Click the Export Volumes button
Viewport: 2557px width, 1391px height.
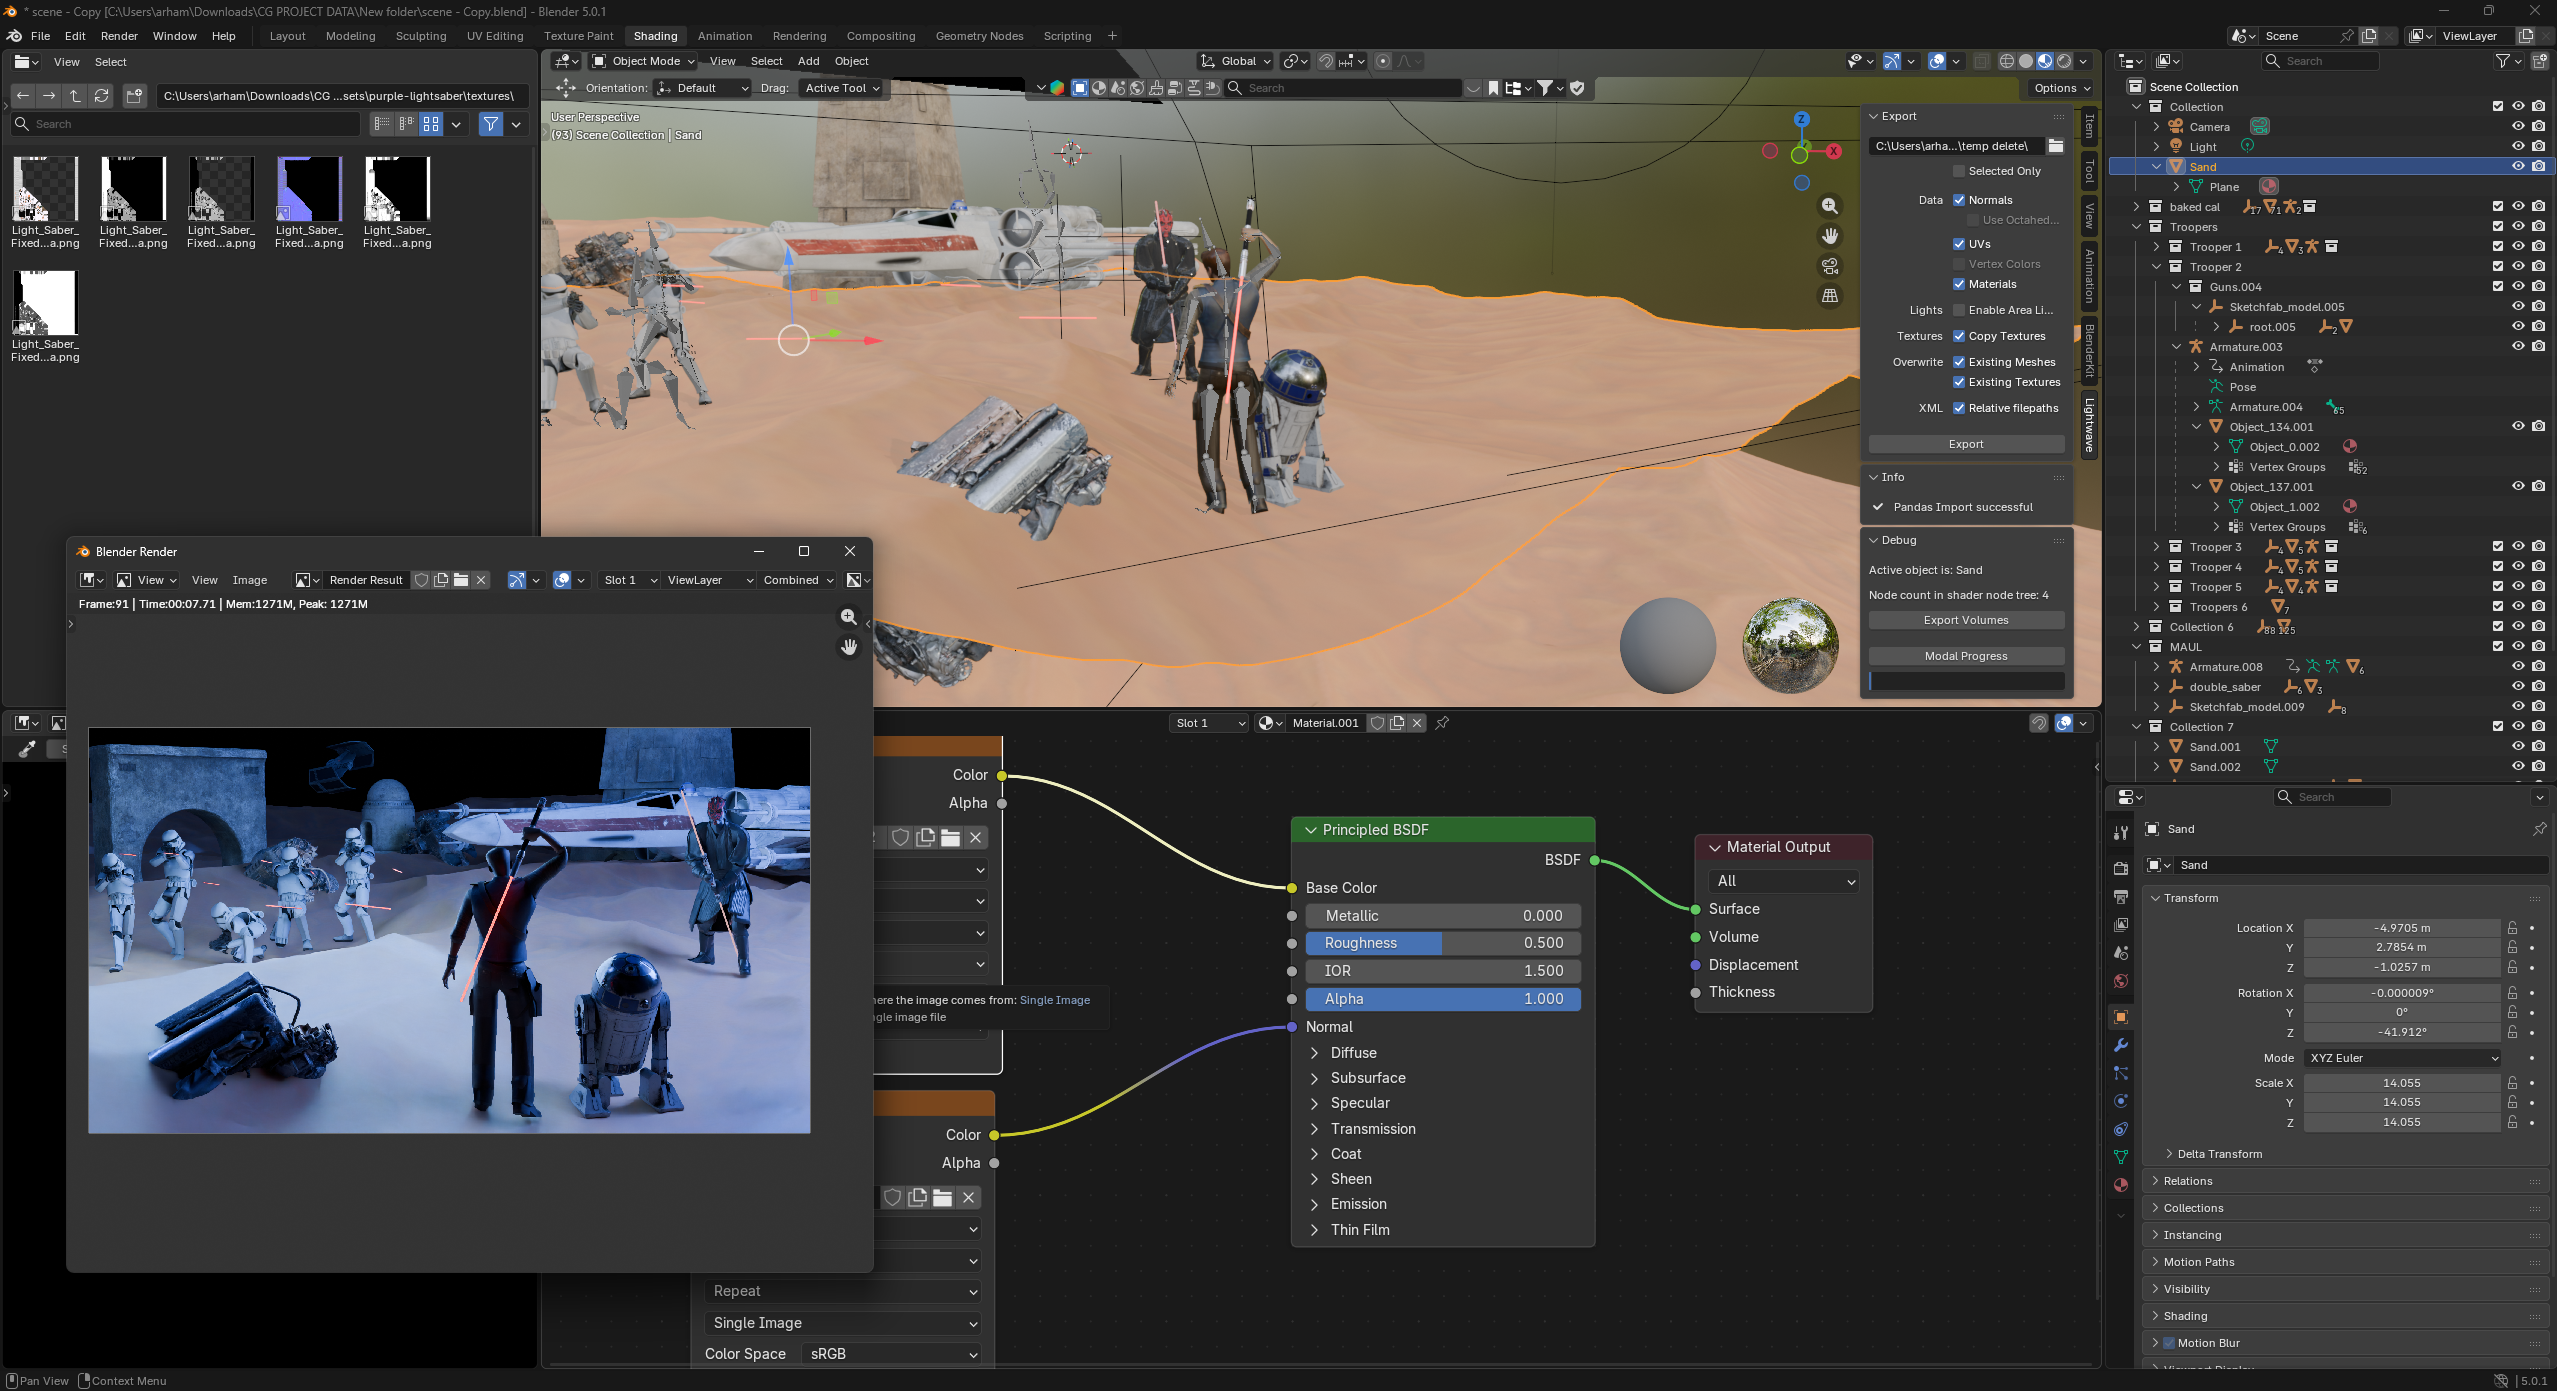tap(1966, 620)
